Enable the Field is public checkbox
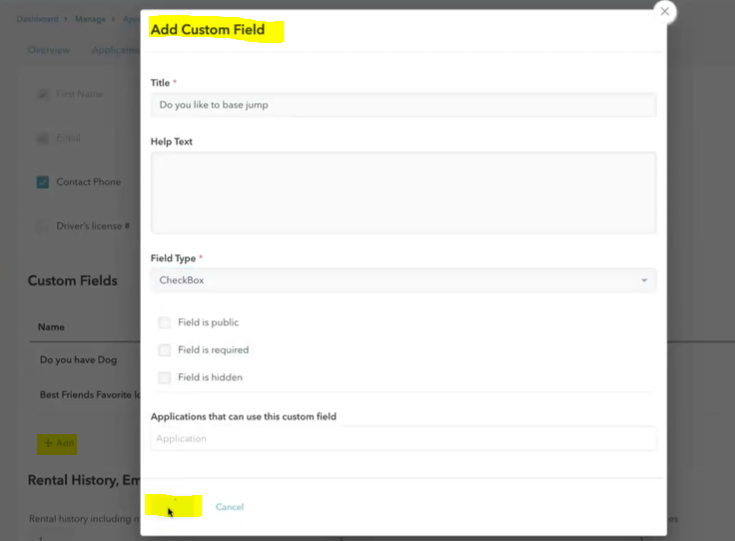Viewport: 735px width, 541px height. (165, 323)
